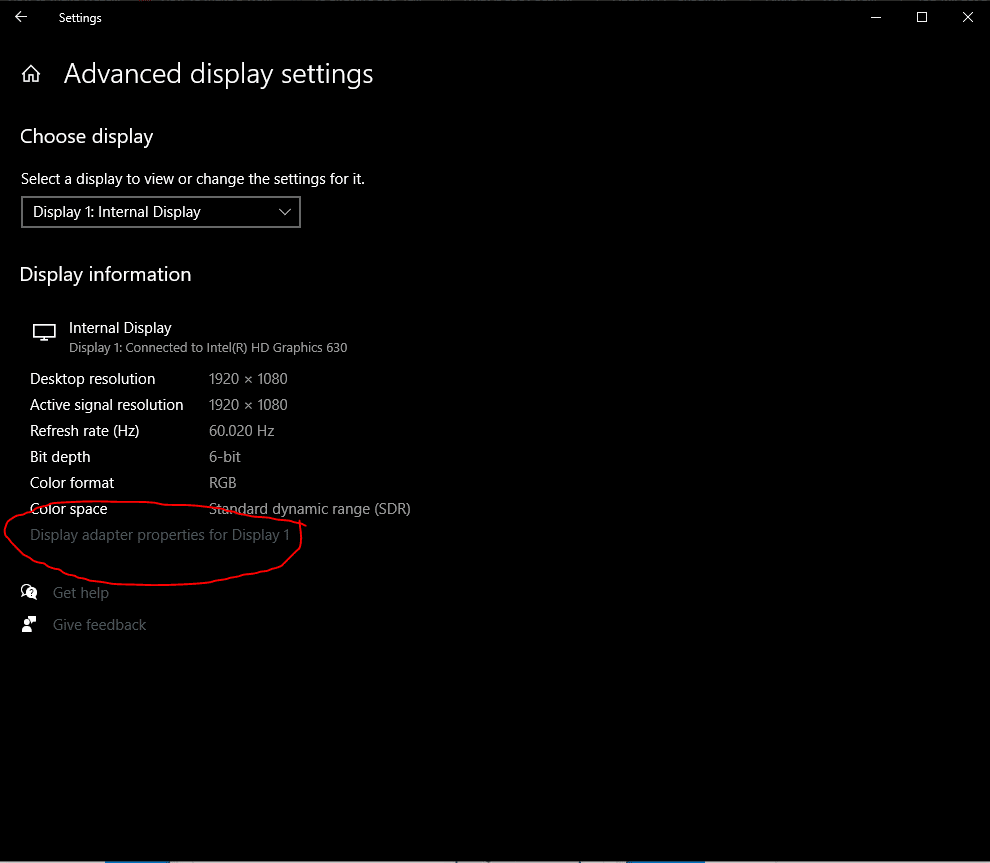This screenshot has height=863, width=990.
Task: Open the Give feedback link
Action: 99,625
